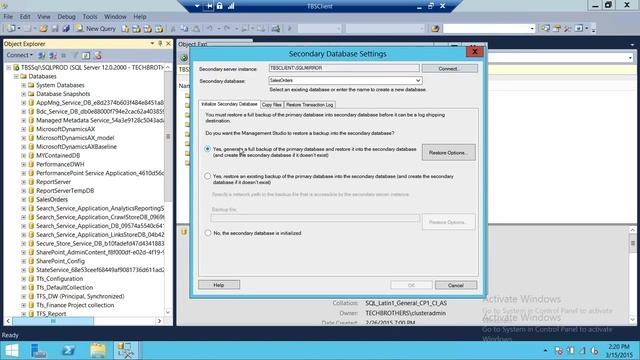Click Cancel in Secondary Database Settings
The height and width of the screenshot is (360, 640).
[456, 285]
